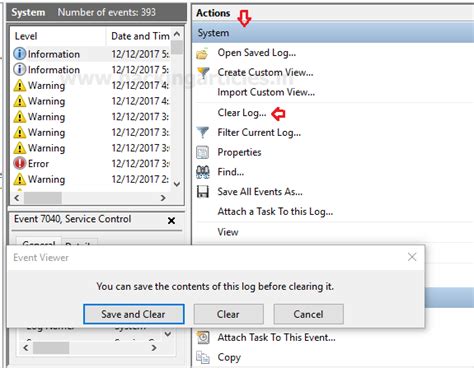The width and height of the screenshot is (474, 368).
Task: Click the Filter Current Log funnel icon
Action: [x=203, y=133]
